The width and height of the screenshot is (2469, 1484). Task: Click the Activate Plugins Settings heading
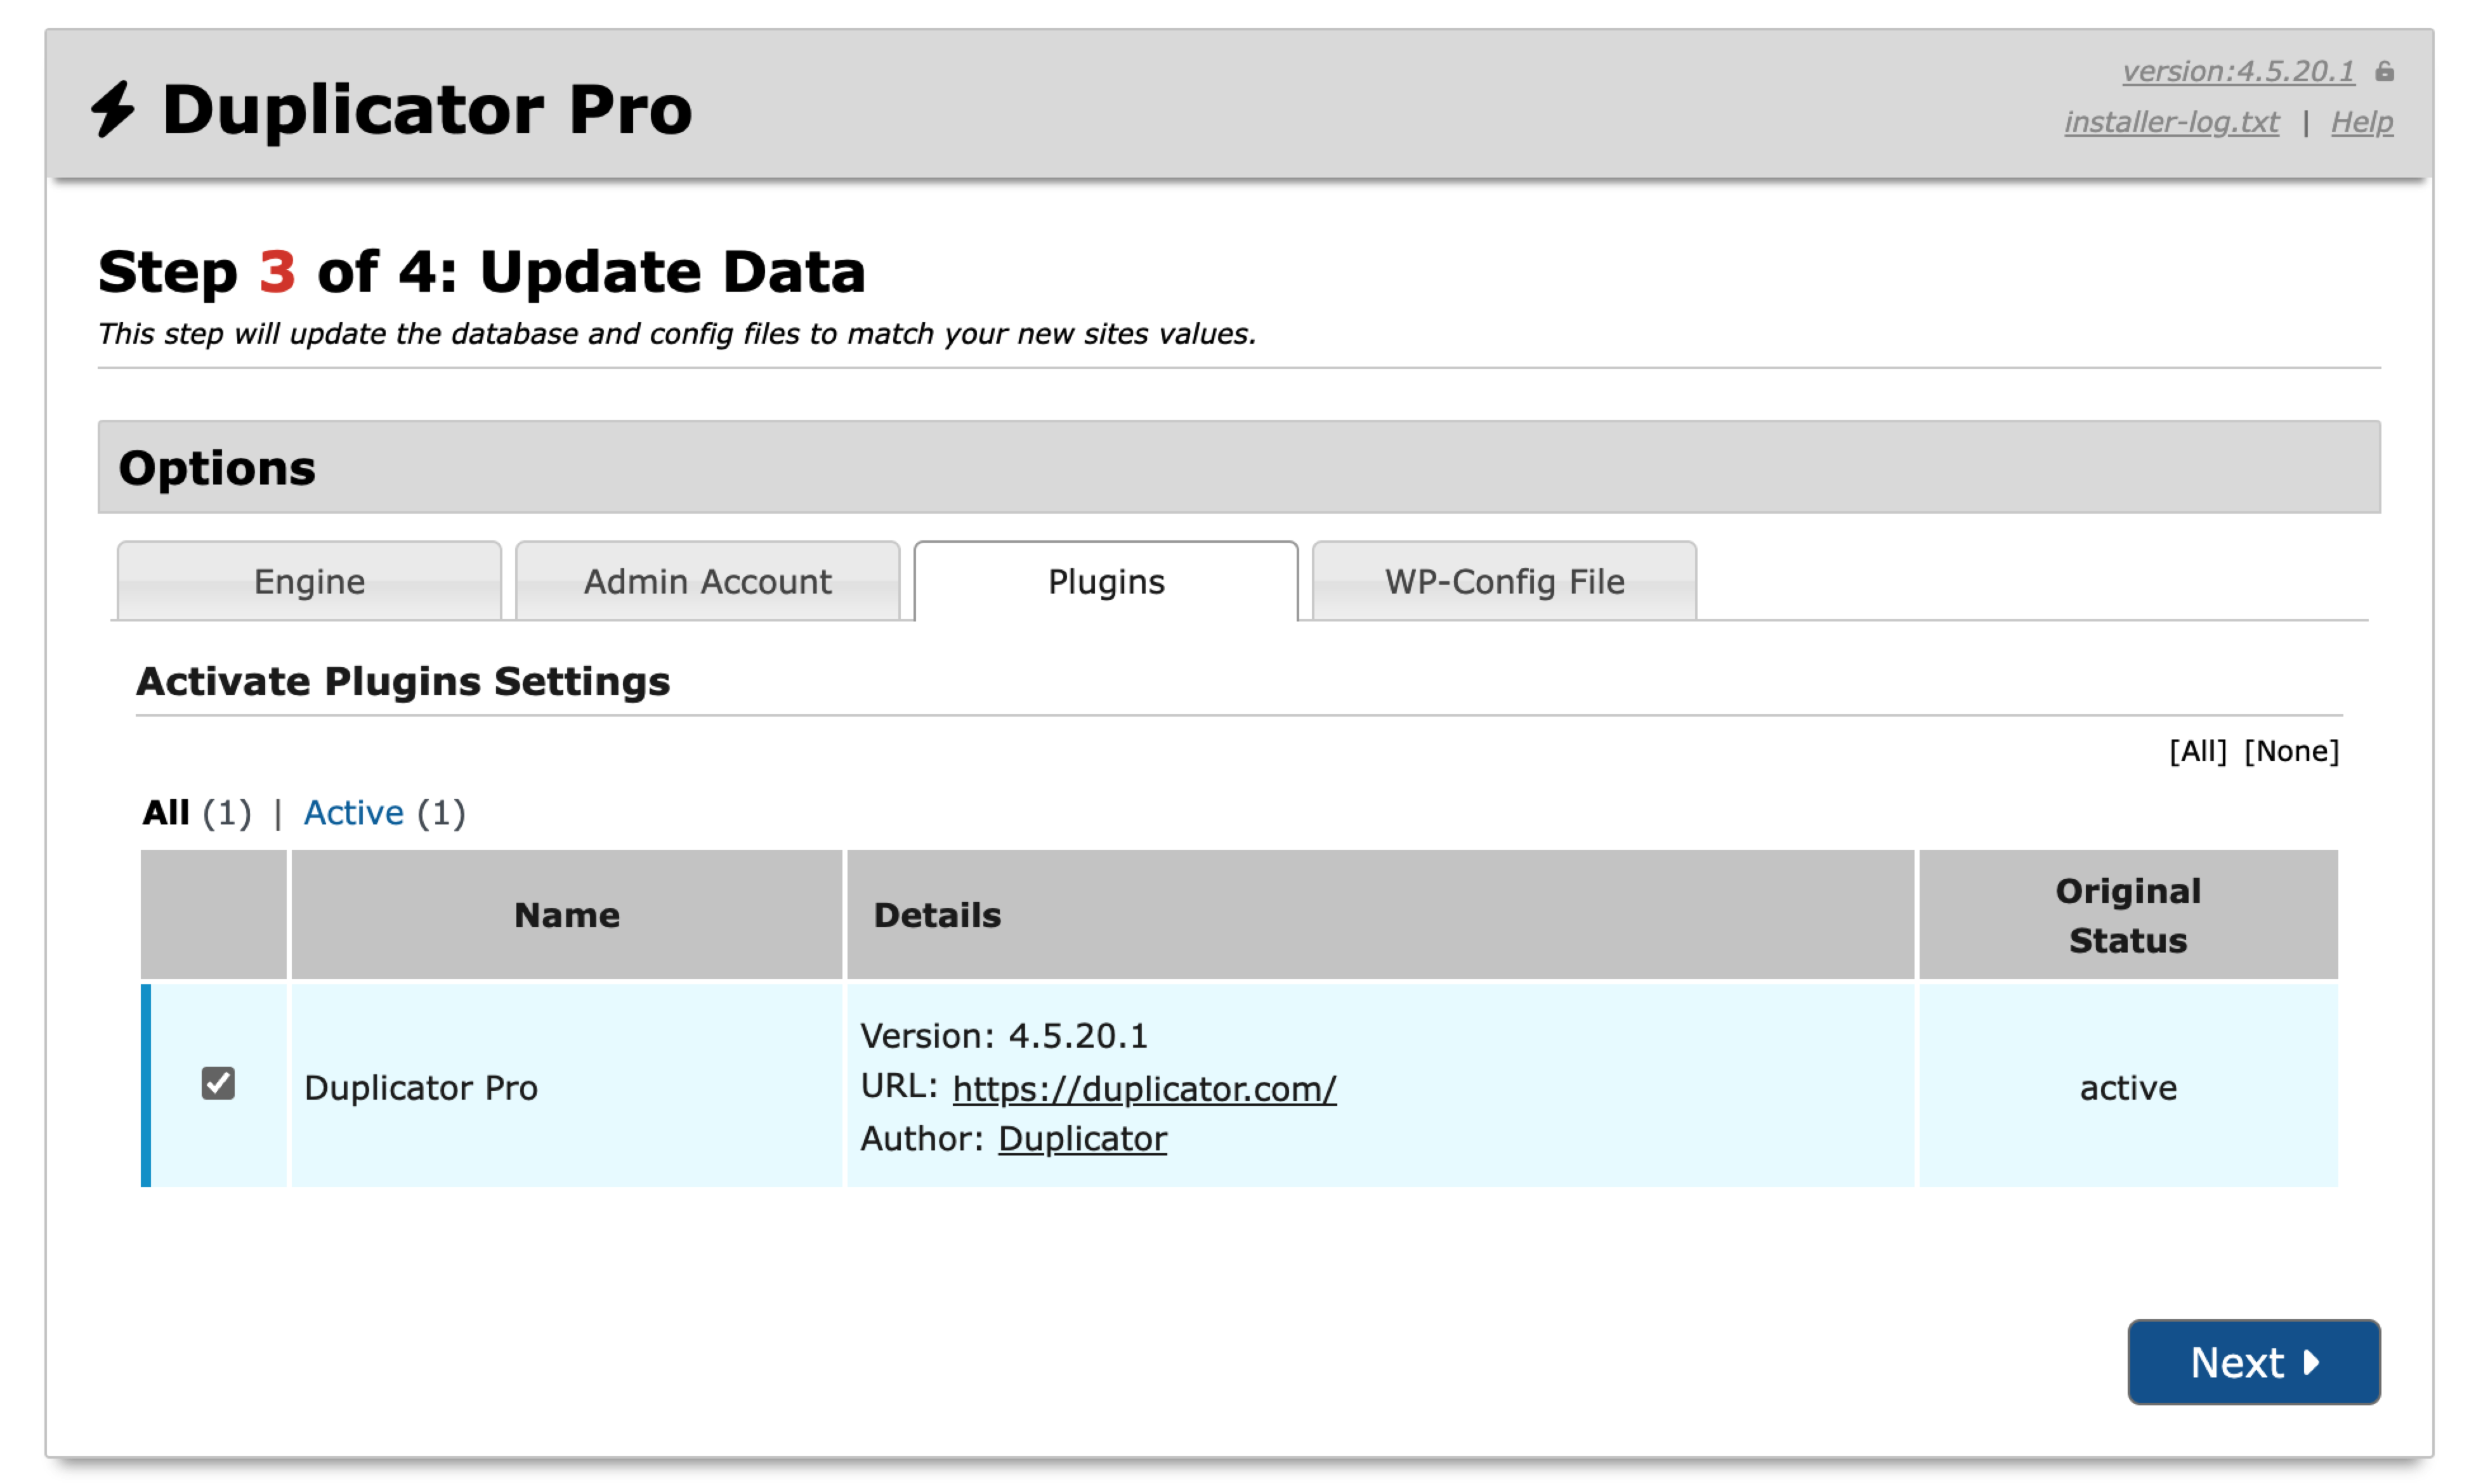pyautogui.click(x=403, y=681)
